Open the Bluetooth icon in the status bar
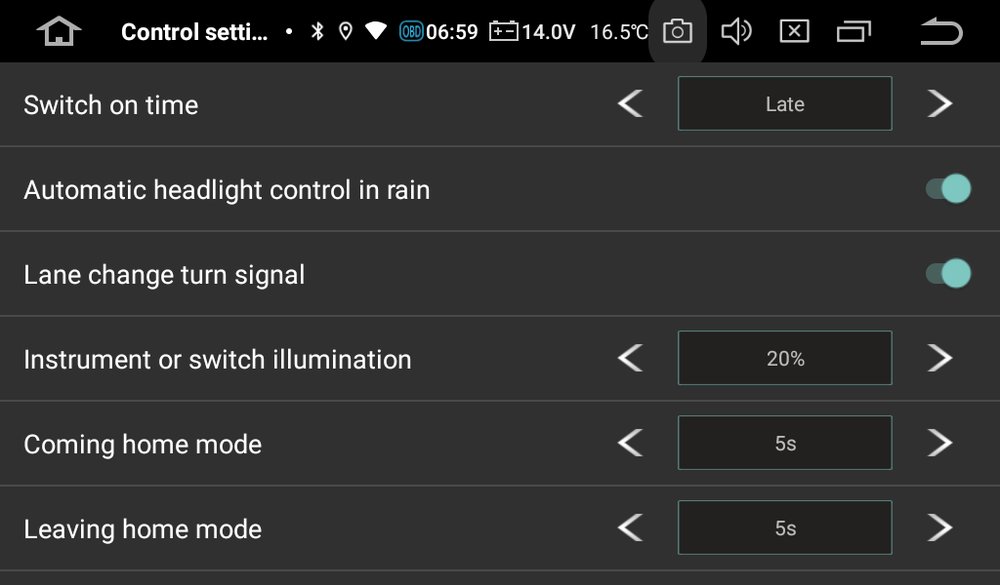 (x=316, y=30)
